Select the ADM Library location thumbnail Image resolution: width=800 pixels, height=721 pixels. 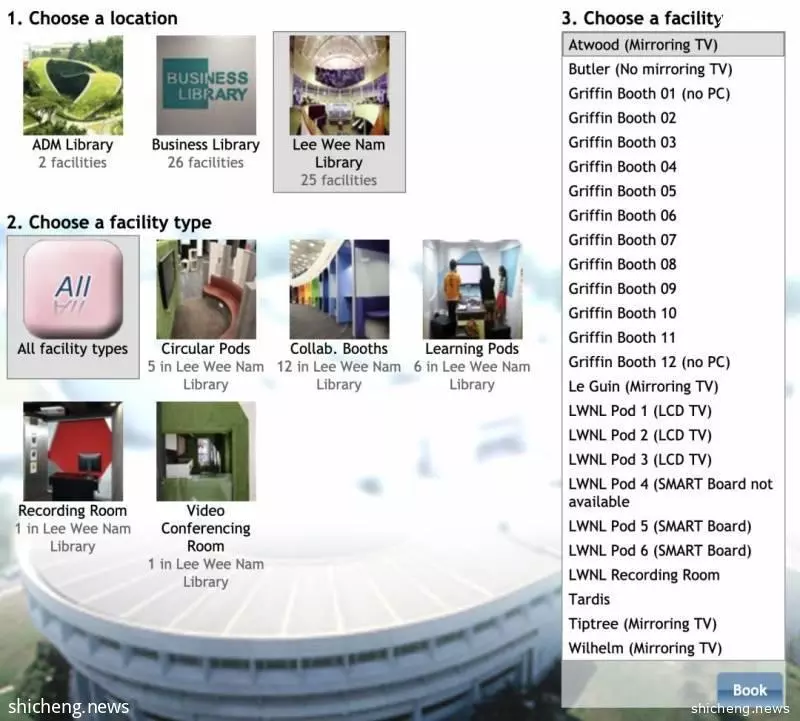(73, 85)
